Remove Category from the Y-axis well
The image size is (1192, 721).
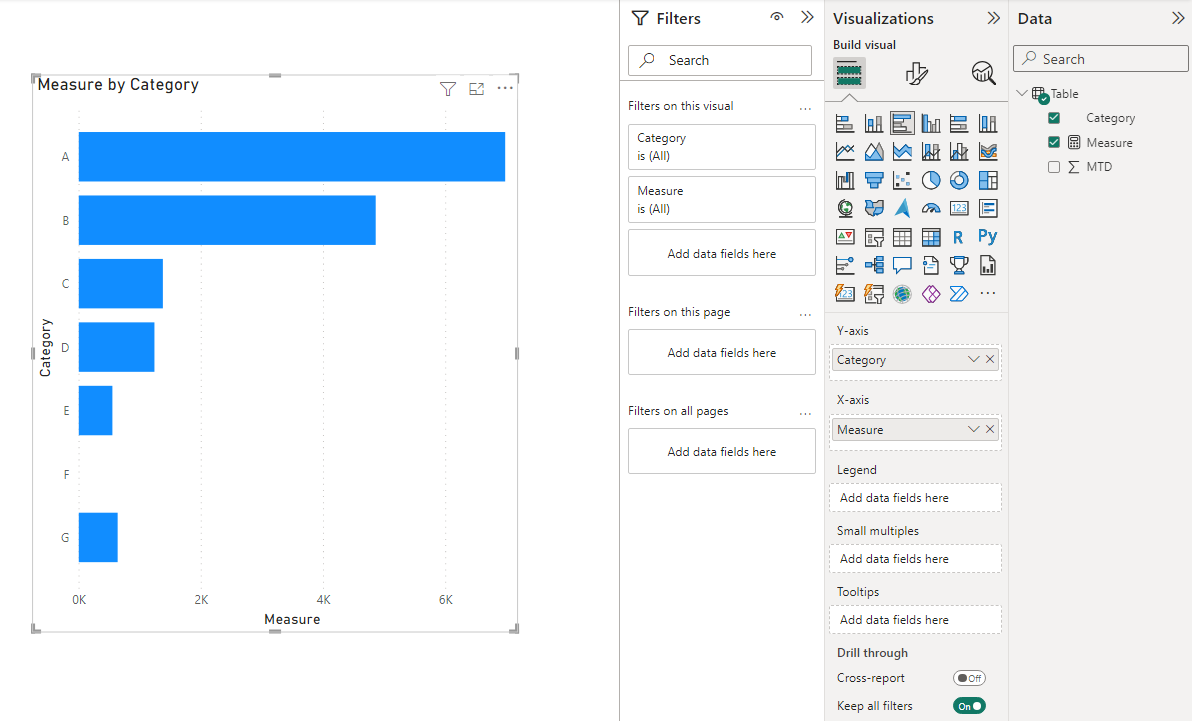(x=990, y=359)
